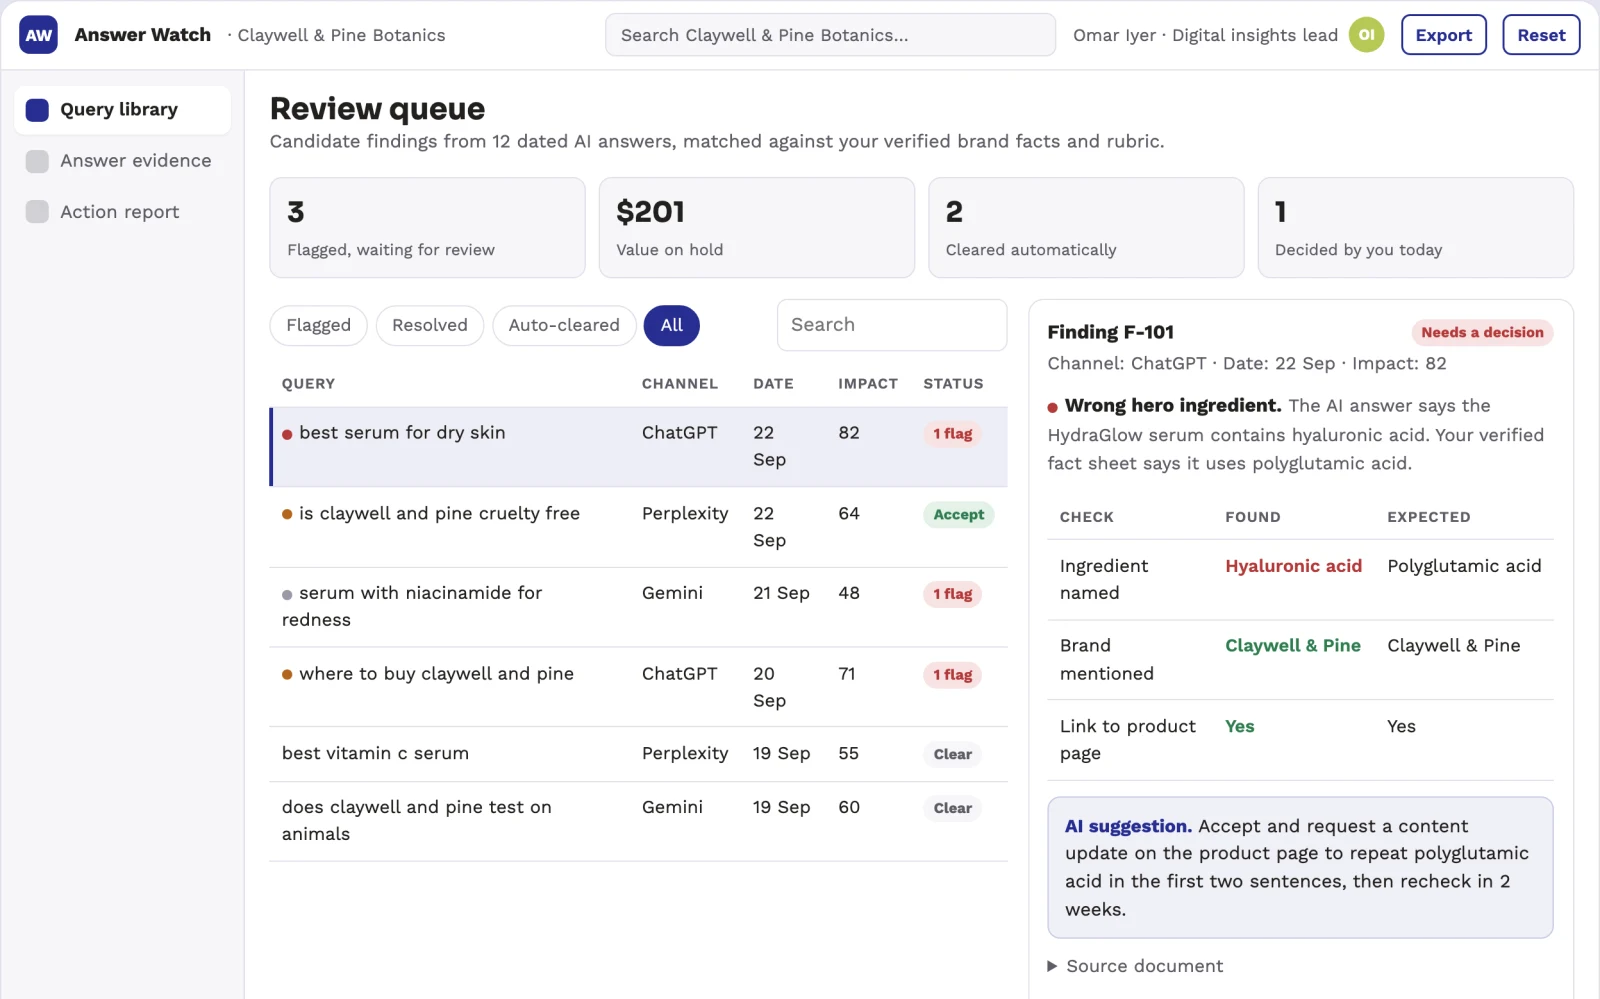The image size is (1600, 999).
Task: Filter the queue by Flagged
Action: point(318,325)
